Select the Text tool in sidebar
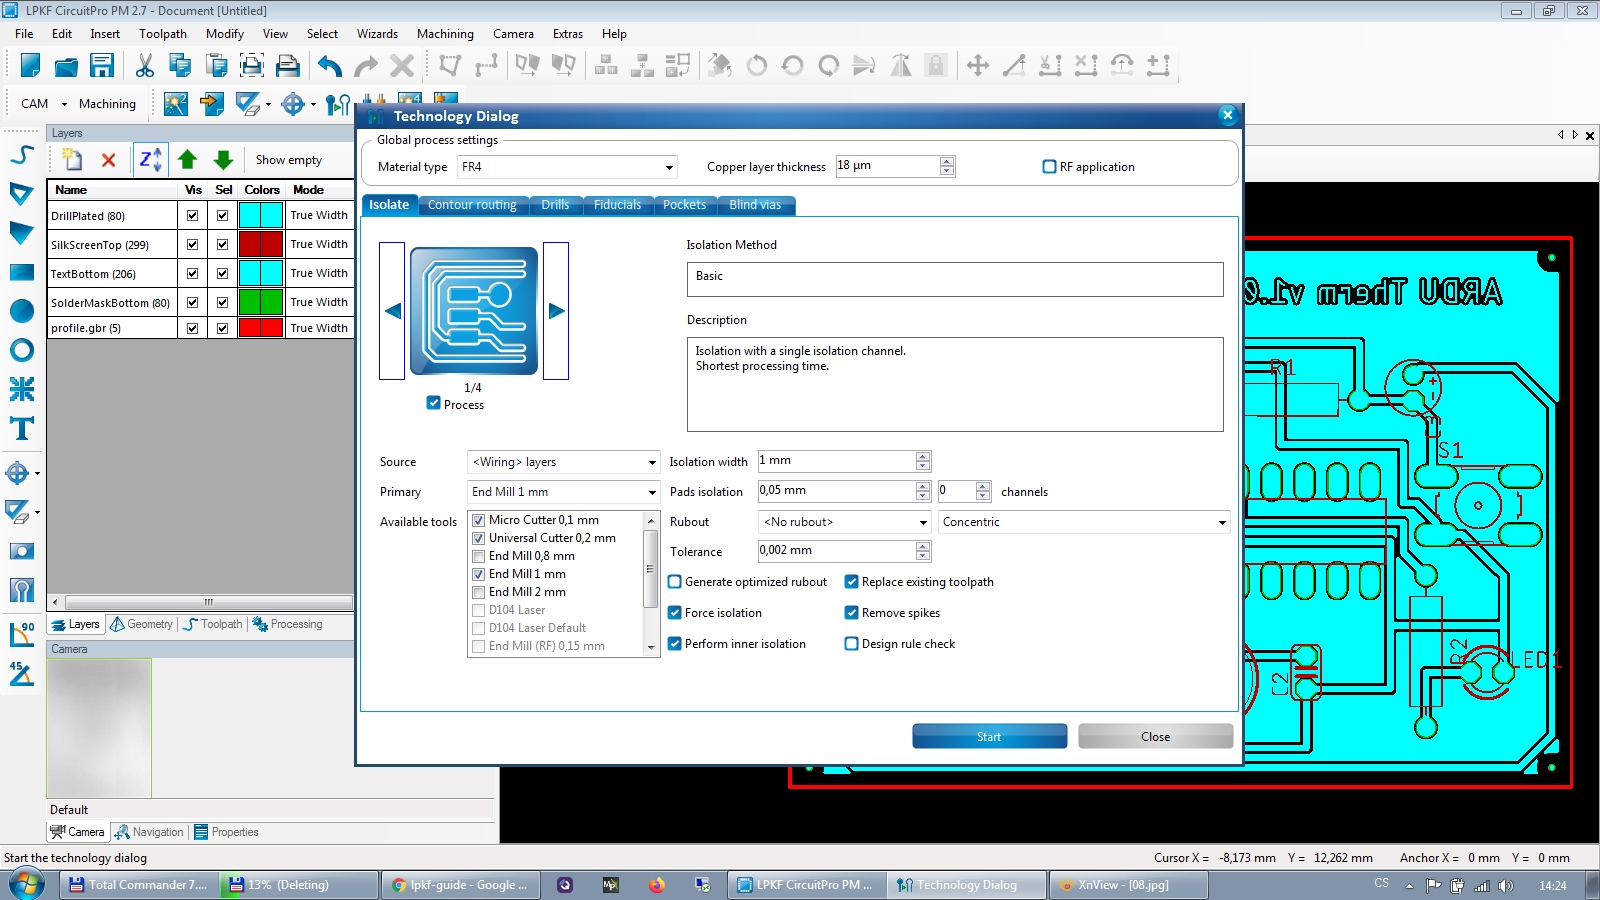The height and width of the screenshot is (900, 1600). tap(22, 429)
